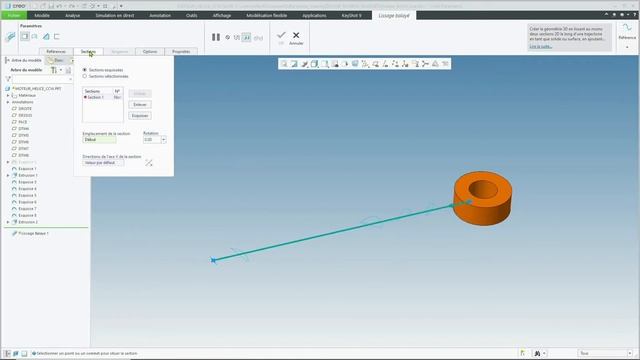Open the Propriétés panel tab

click(181, 51)
